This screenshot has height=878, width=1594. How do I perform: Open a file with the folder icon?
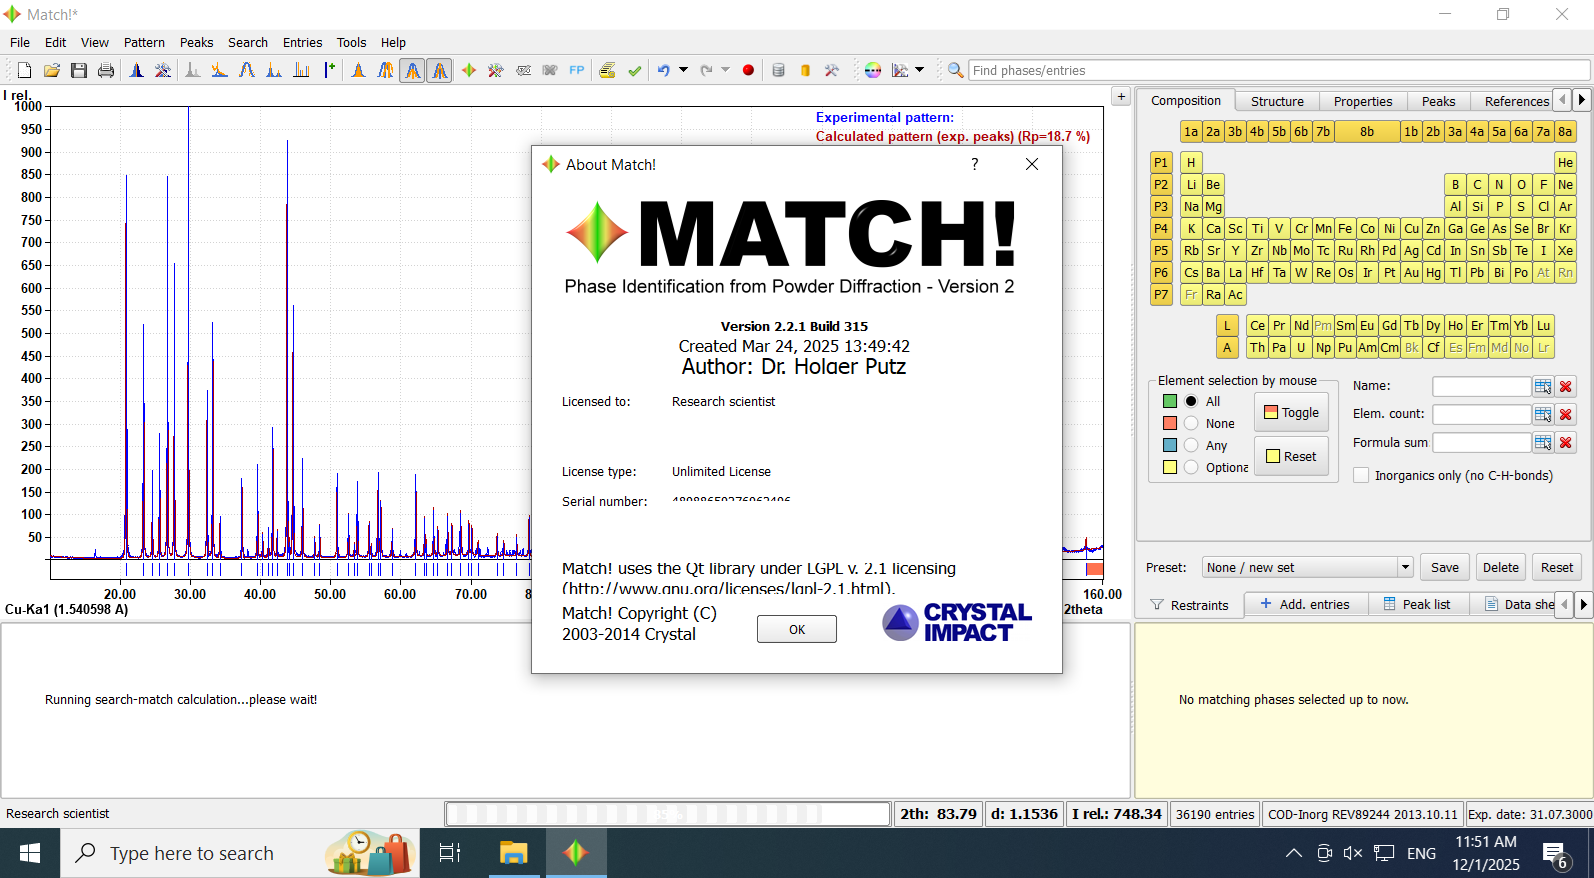pos(52,70)
